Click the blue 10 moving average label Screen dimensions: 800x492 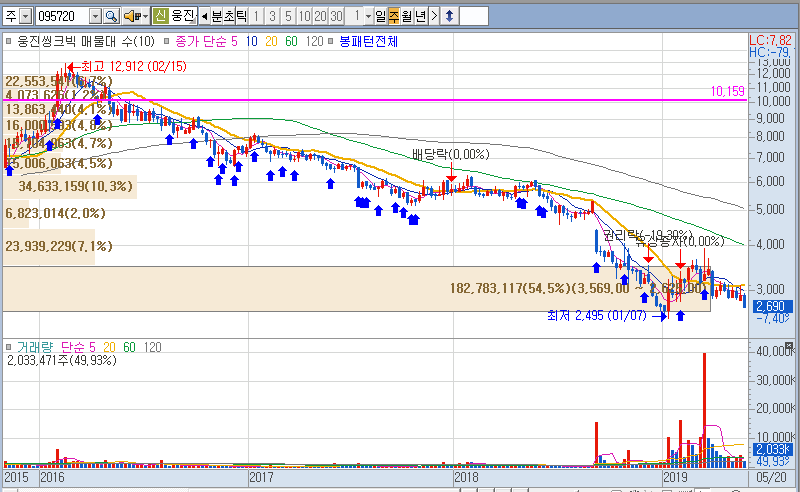[x=252, y=41]
